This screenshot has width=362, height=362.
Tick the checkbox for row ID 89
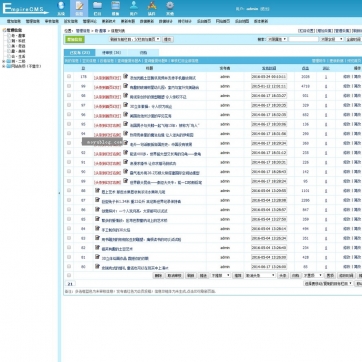pos(69,181)
